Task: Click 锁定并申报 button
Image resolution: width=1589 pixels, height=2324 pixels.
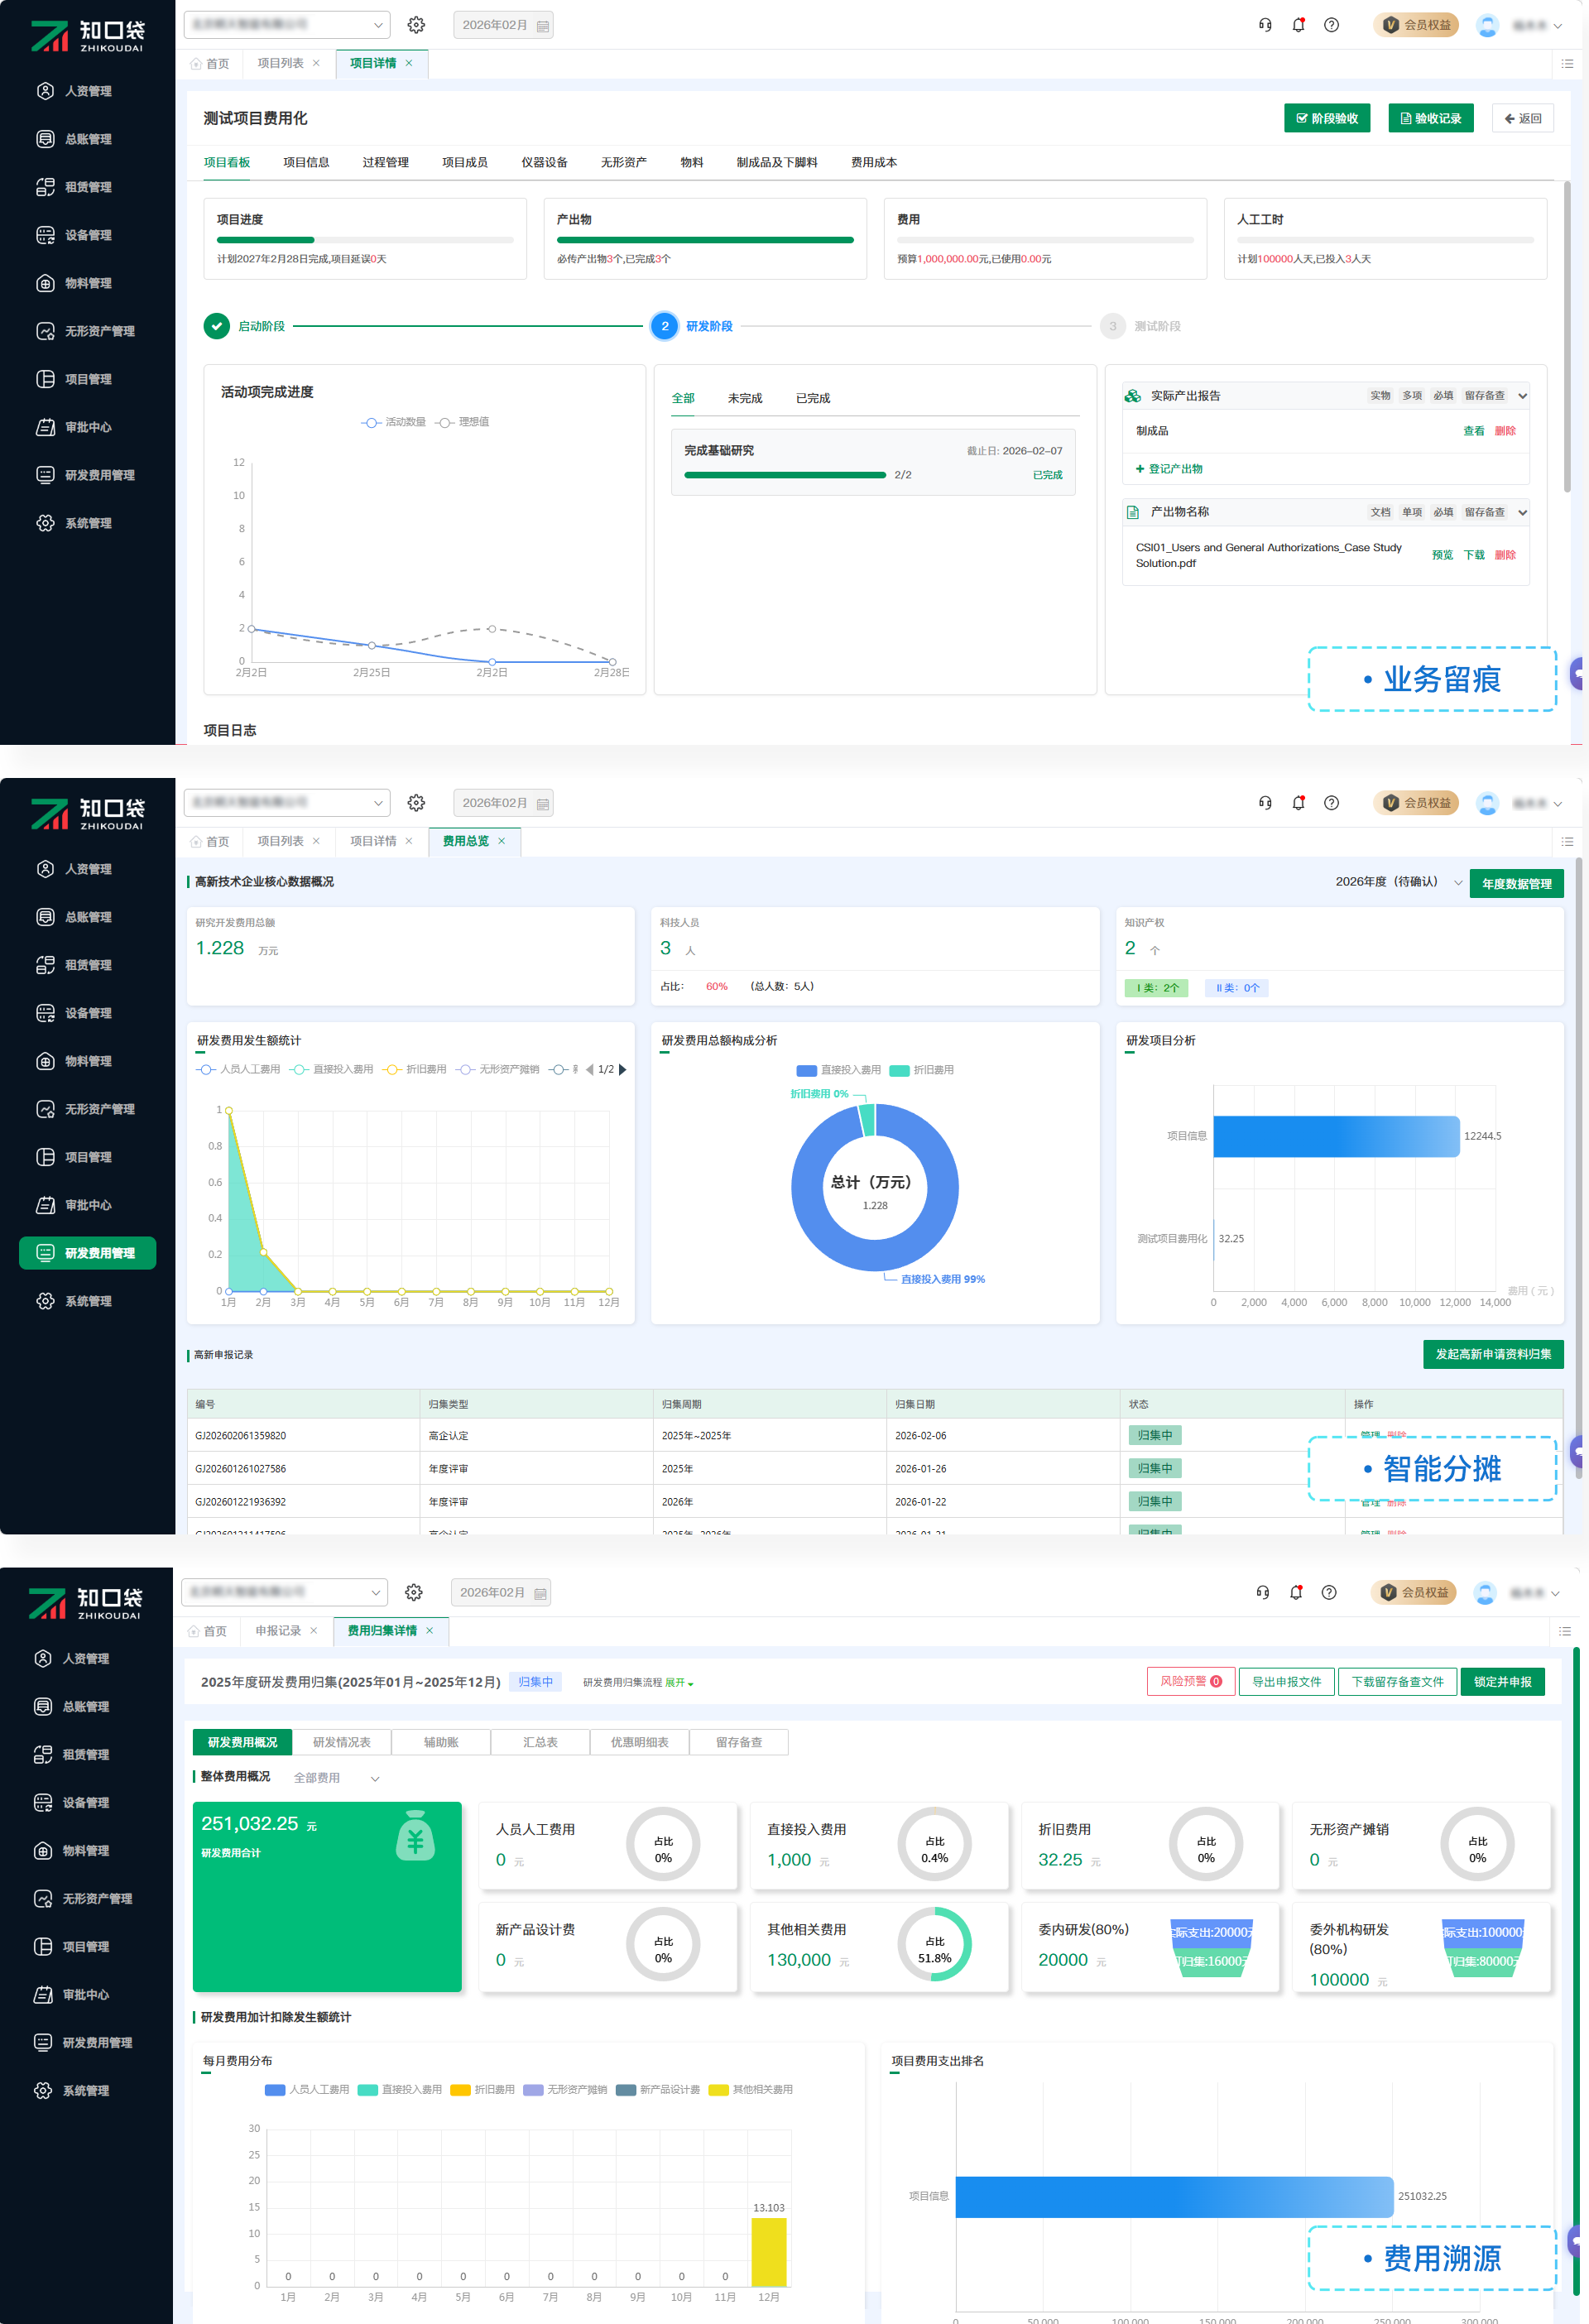Action: (1502, 1682)
